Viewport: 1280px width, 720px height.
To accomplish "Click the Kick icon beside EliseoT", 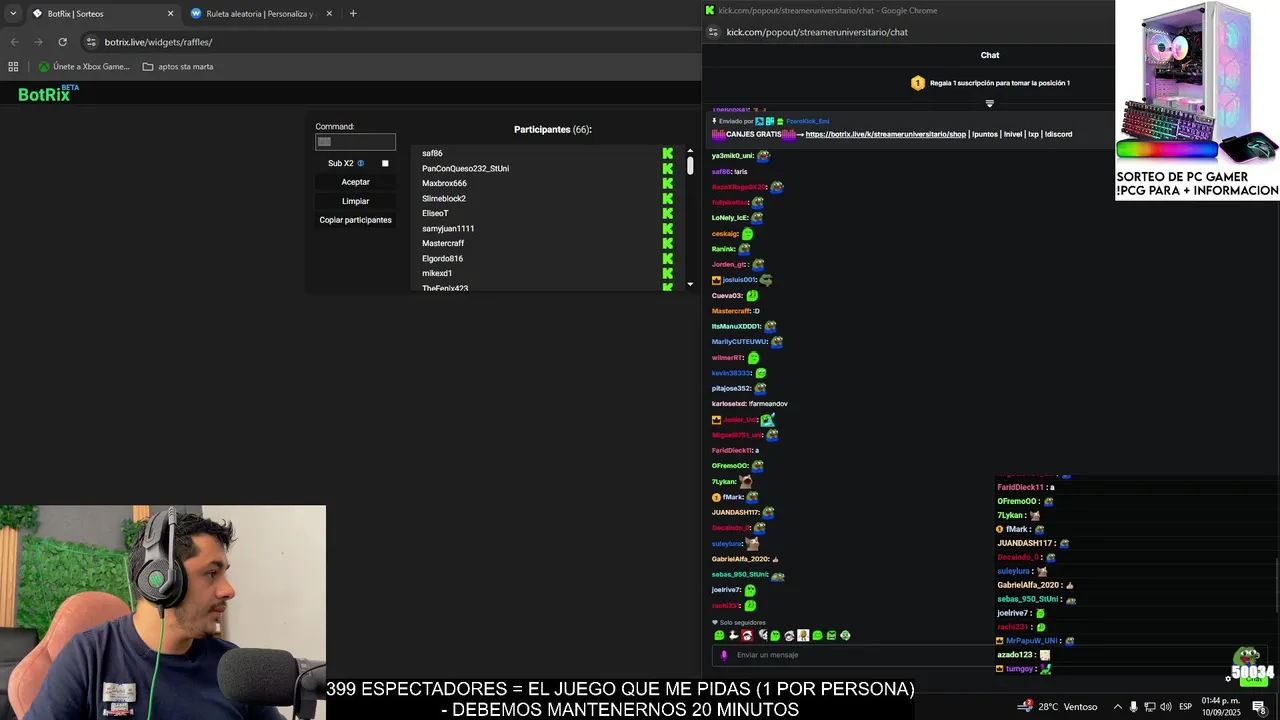I will coord(667,213).
